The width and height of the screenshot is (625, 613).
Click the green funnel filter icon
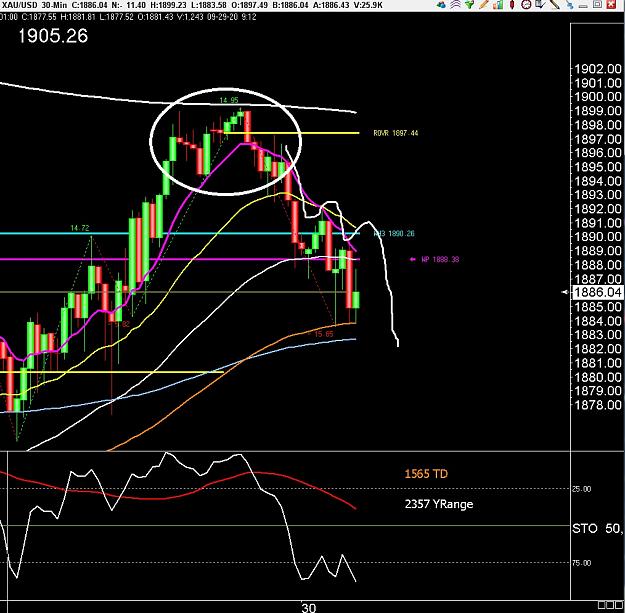click(x=470, y=4)
